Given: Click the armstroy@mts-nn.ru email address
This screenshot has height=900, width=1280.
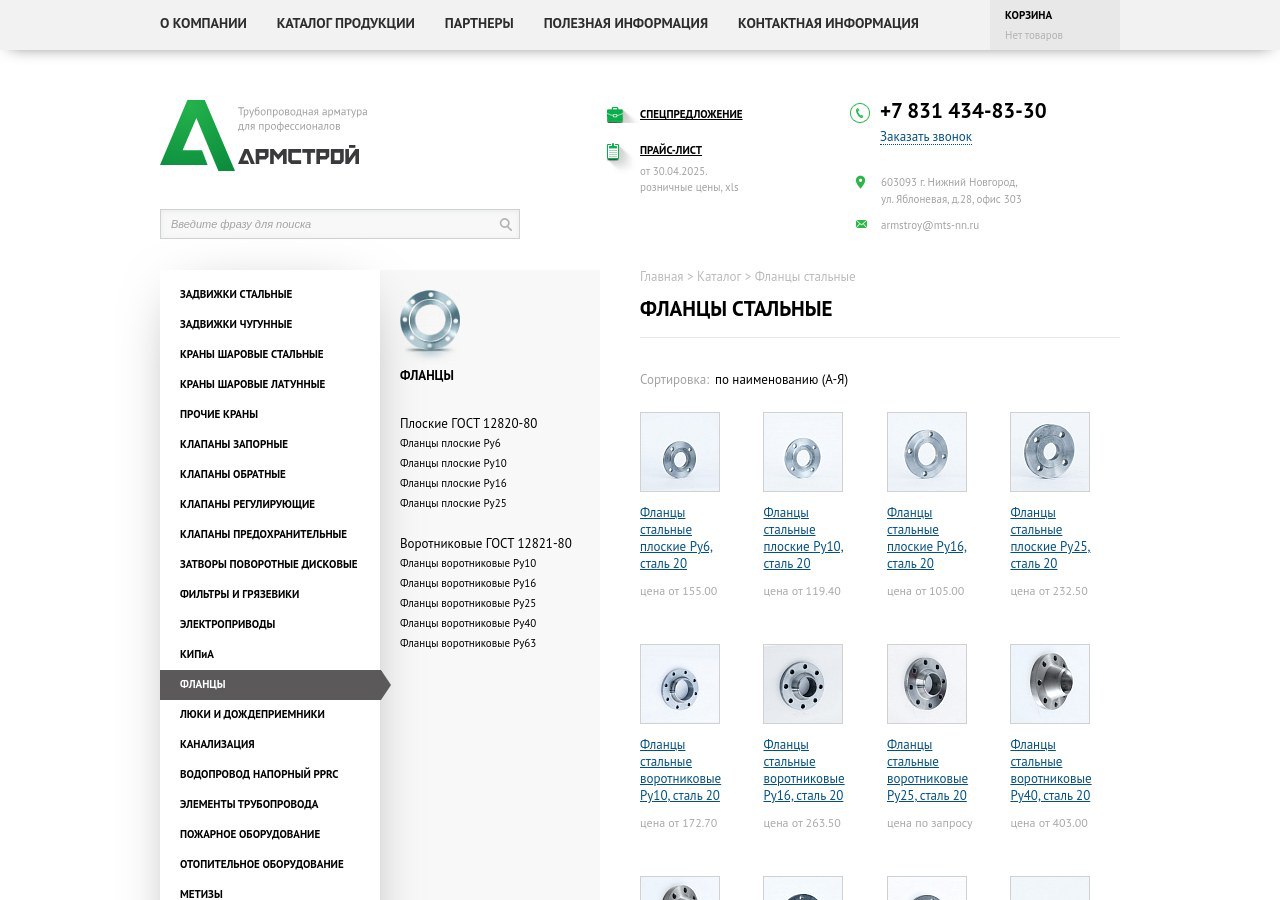Looking at the screenshot, I should click(x=930, y=225).
